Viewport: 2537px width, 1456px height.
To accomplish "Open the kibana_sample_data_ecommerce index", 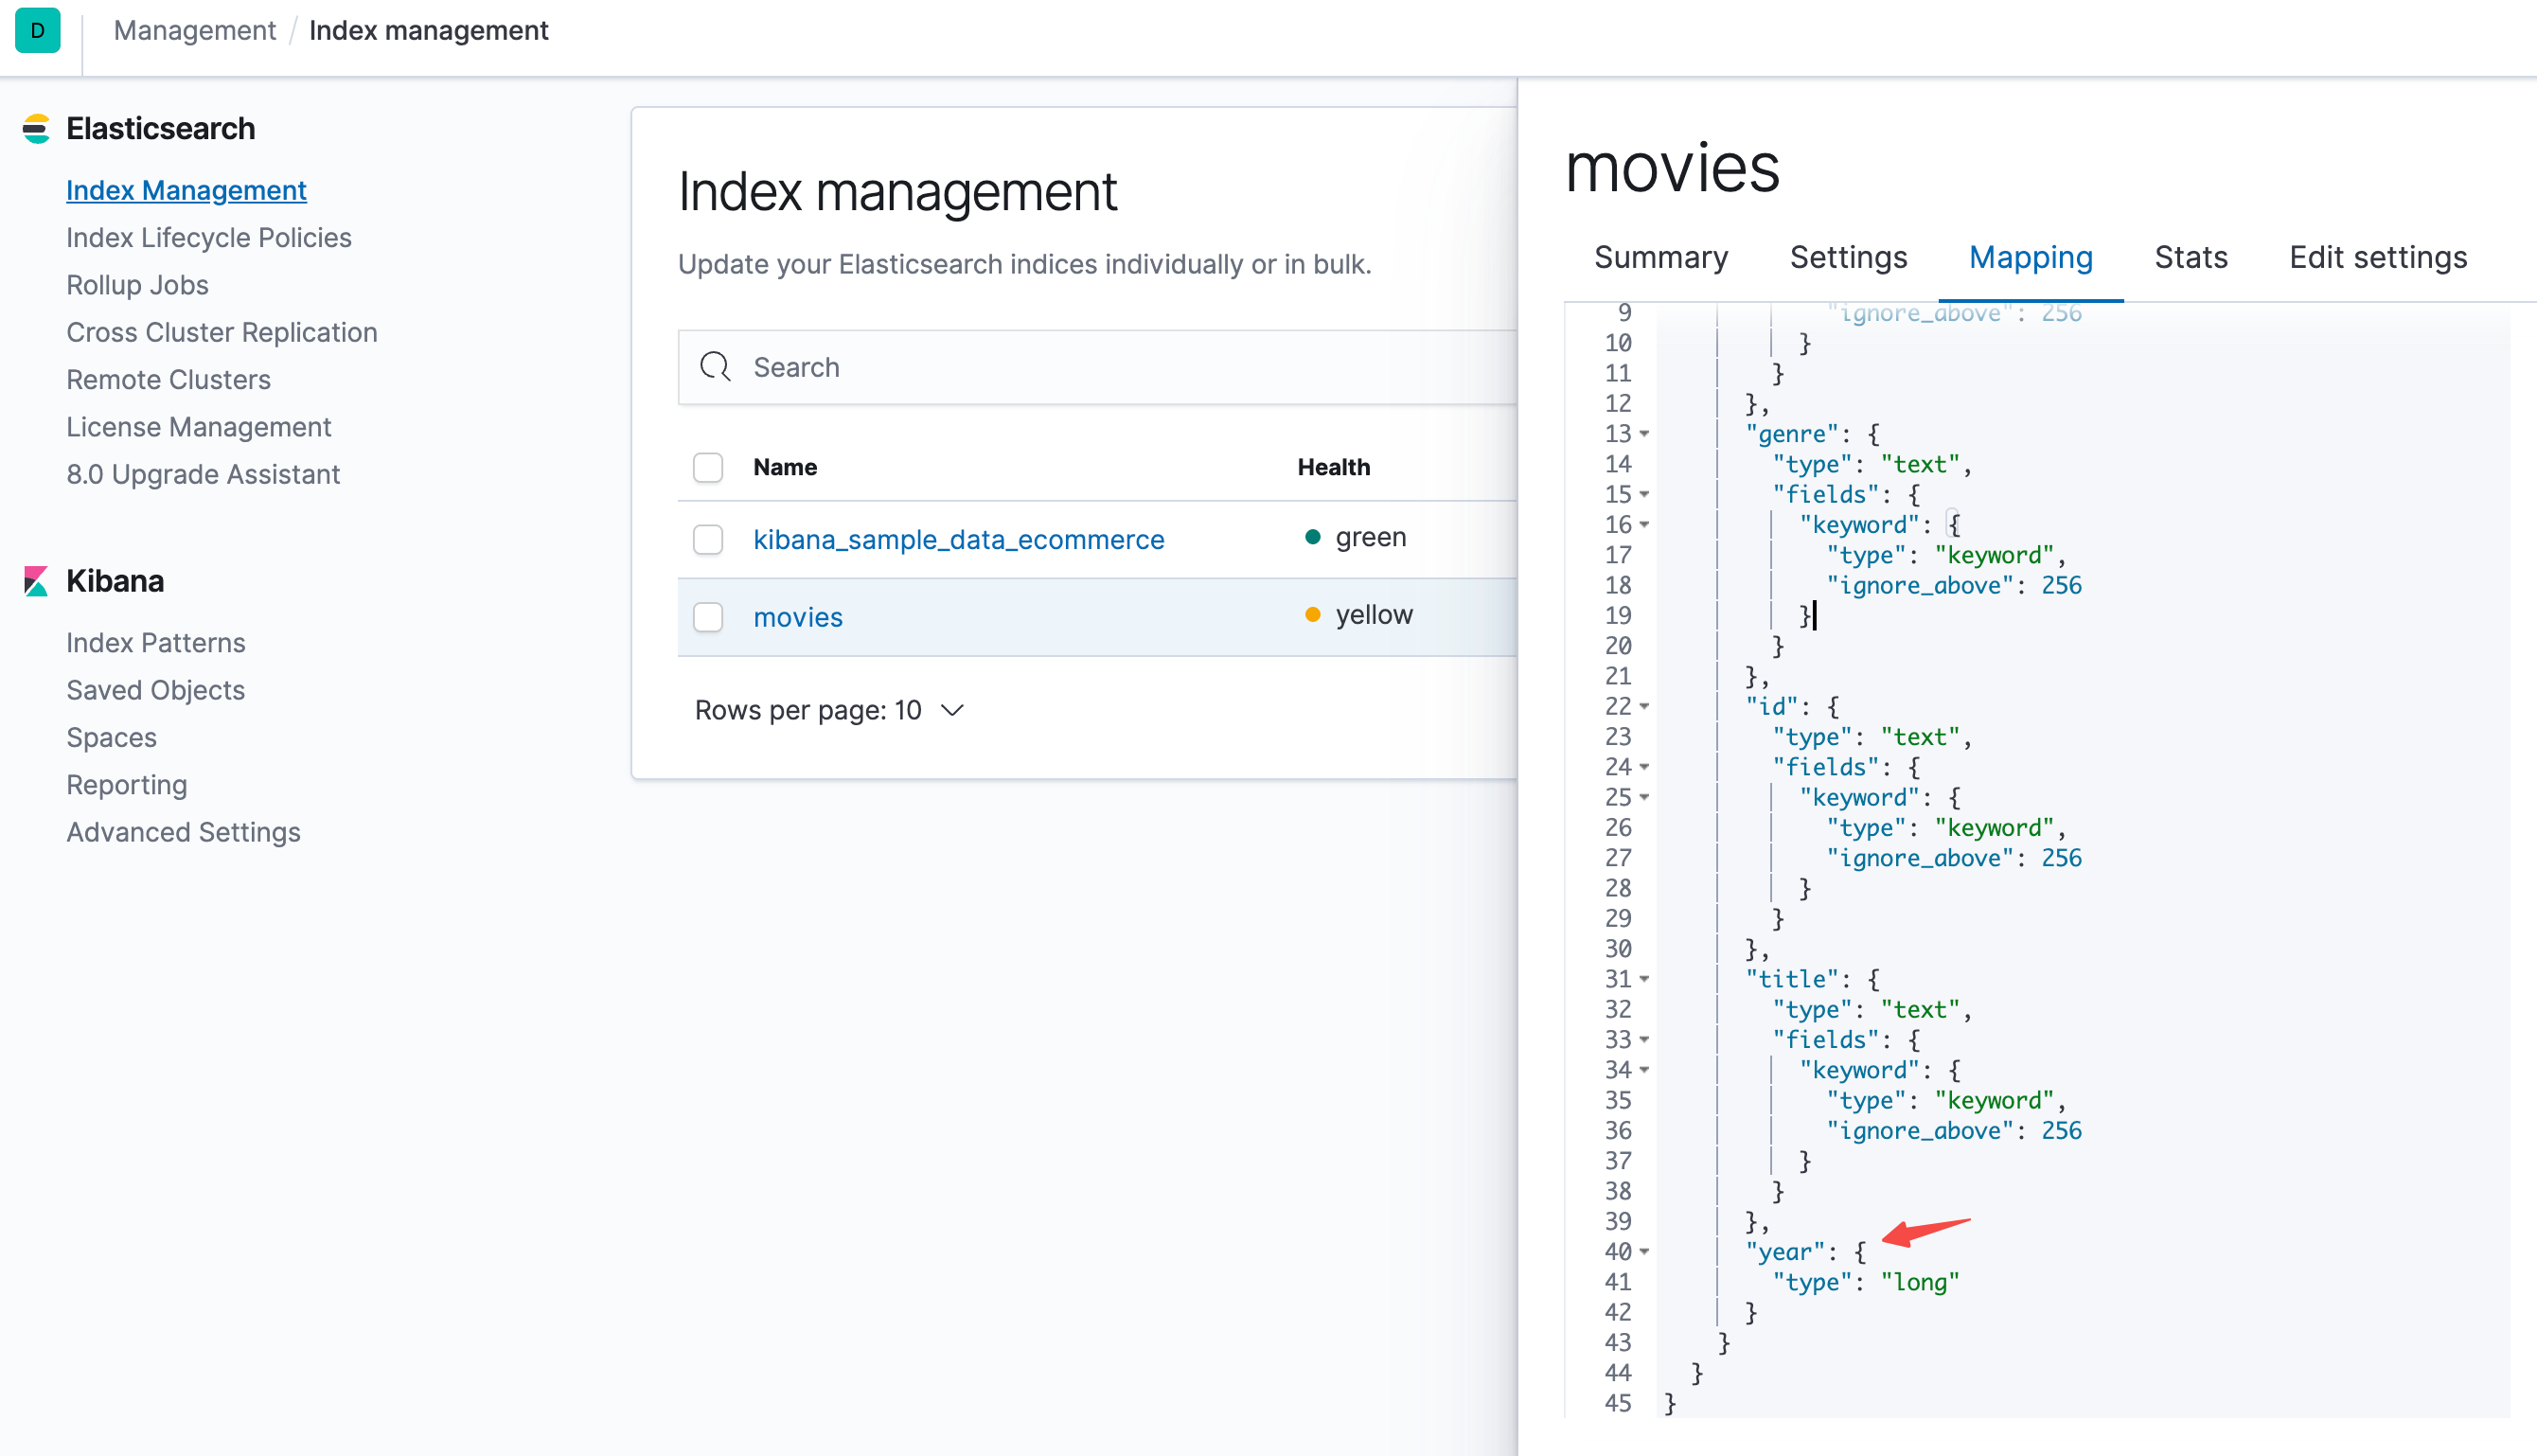I will click(x=958, y=539).
